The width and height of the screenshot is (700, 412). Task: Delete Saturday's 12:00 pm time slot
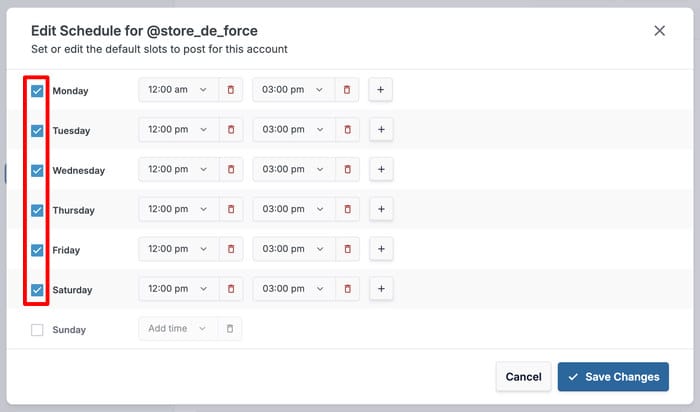tap(230, 290)
